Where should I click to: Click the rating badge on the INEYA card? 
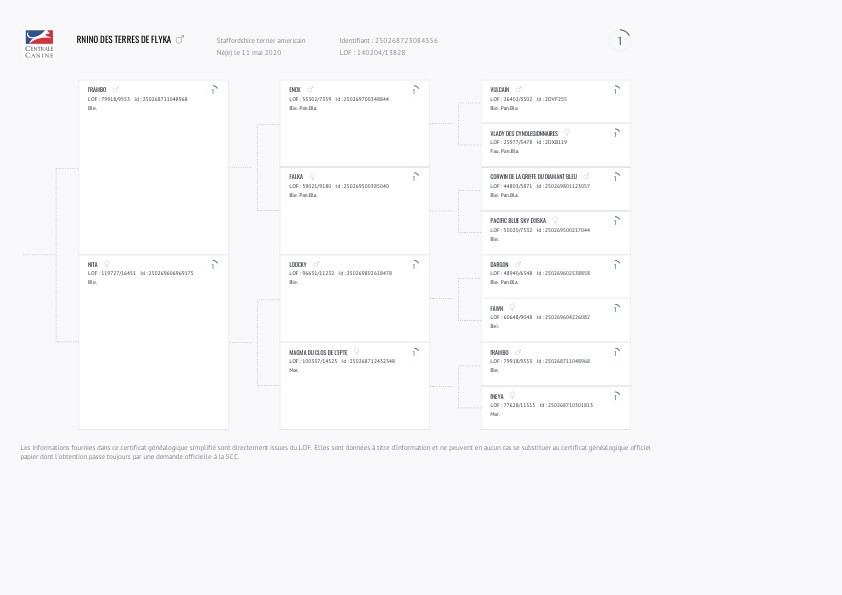click(x=614, y=397)
